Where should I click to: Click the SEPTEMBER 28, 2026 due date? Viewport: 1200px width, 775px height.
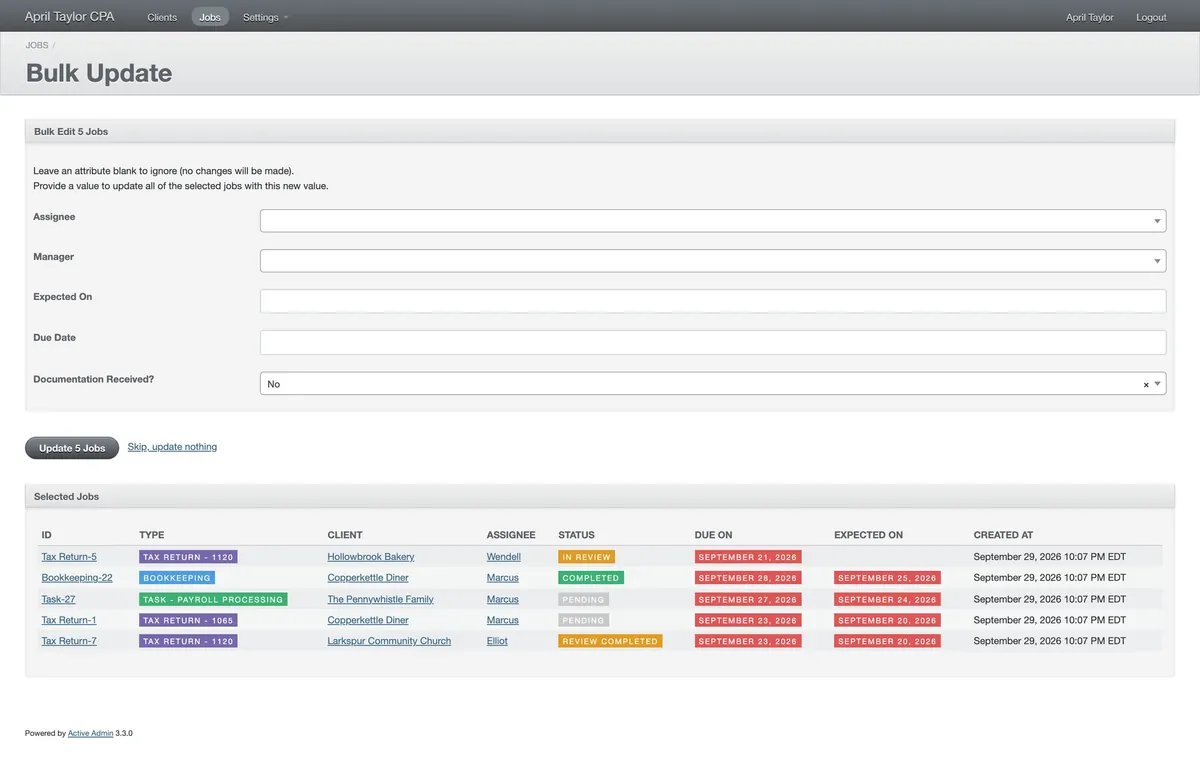[748, 578]
